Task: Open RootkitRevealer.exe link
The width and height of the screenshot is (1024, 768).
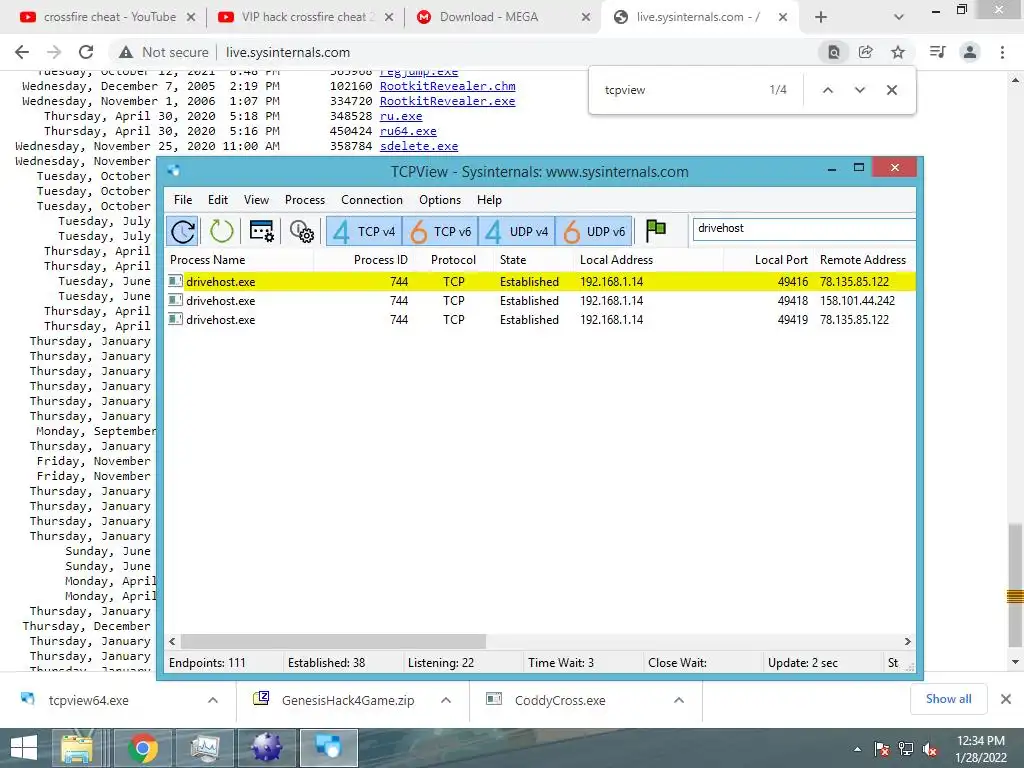Action: point(447,101)
